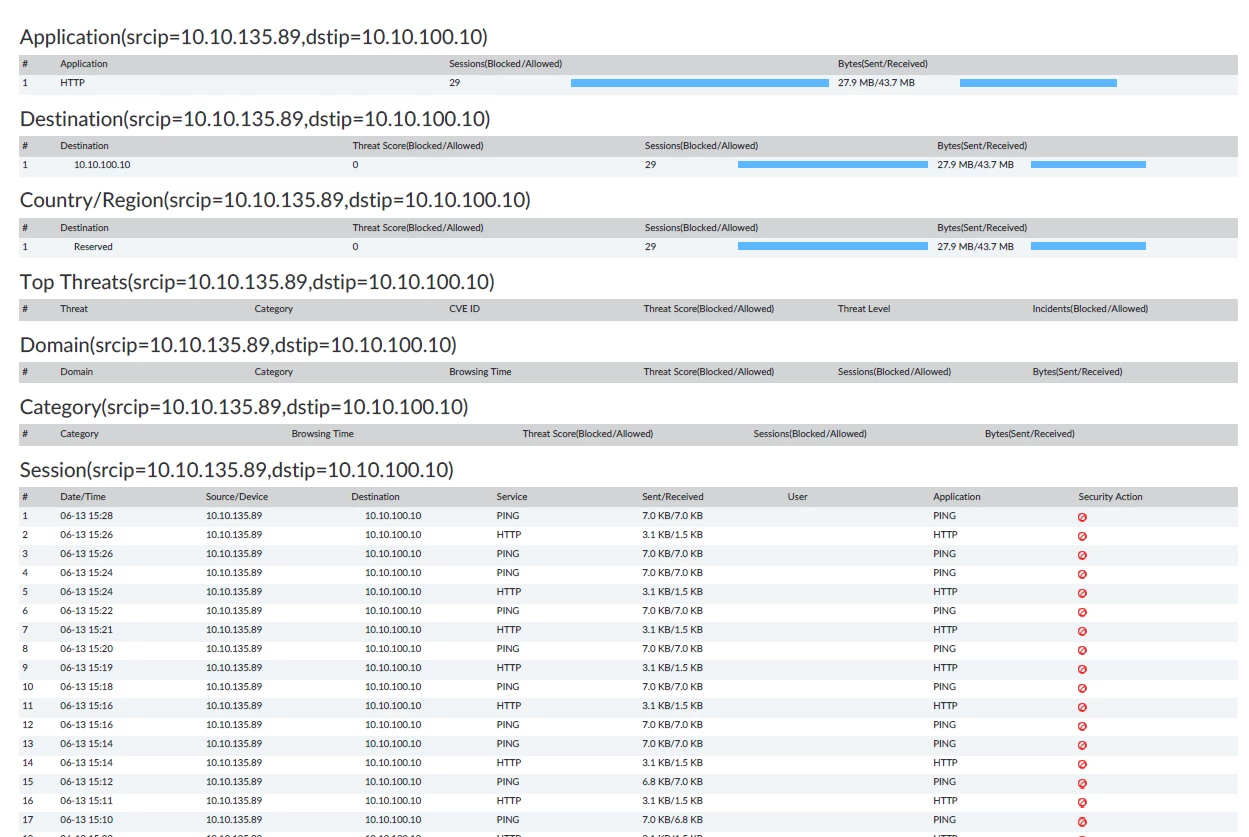The image size is (1249, 837).
Task: Click the Domain section heading
Action: click(x=238, y=345)
